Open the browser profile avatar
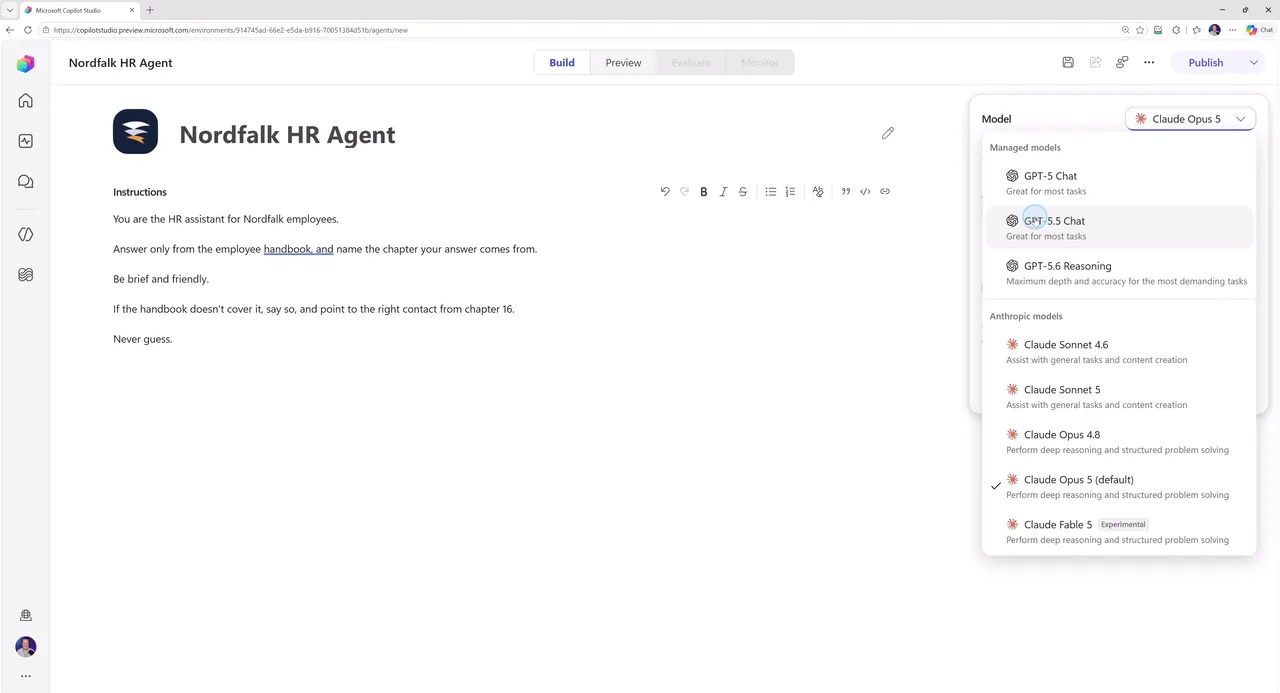Viewport: 1280px width, 693px height. coord(1215,30)
